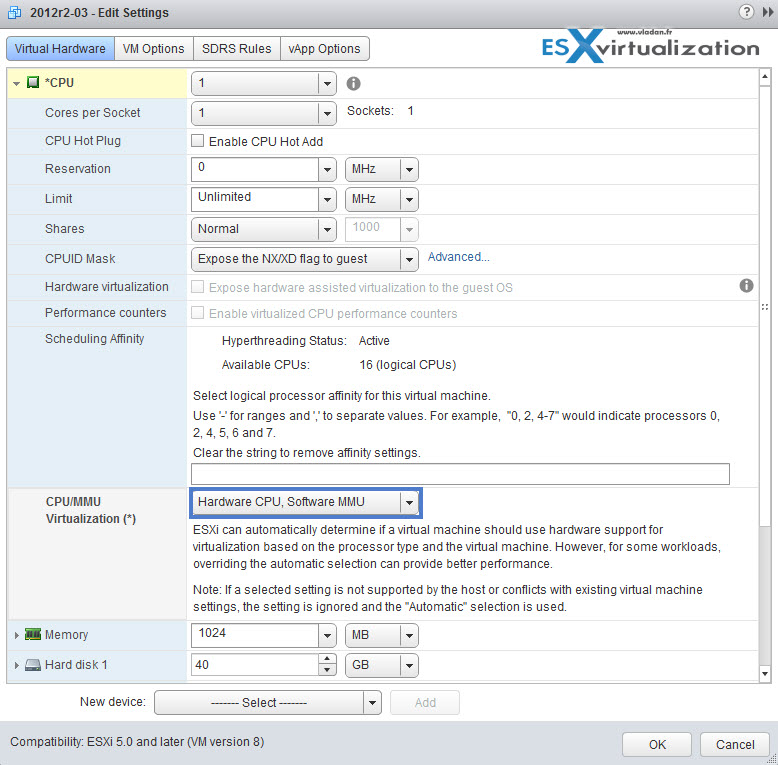Toggle Expose hardware assisted virtualization checkbox
The height and width of the screenshot is (765, 778).
click(197, 287)
